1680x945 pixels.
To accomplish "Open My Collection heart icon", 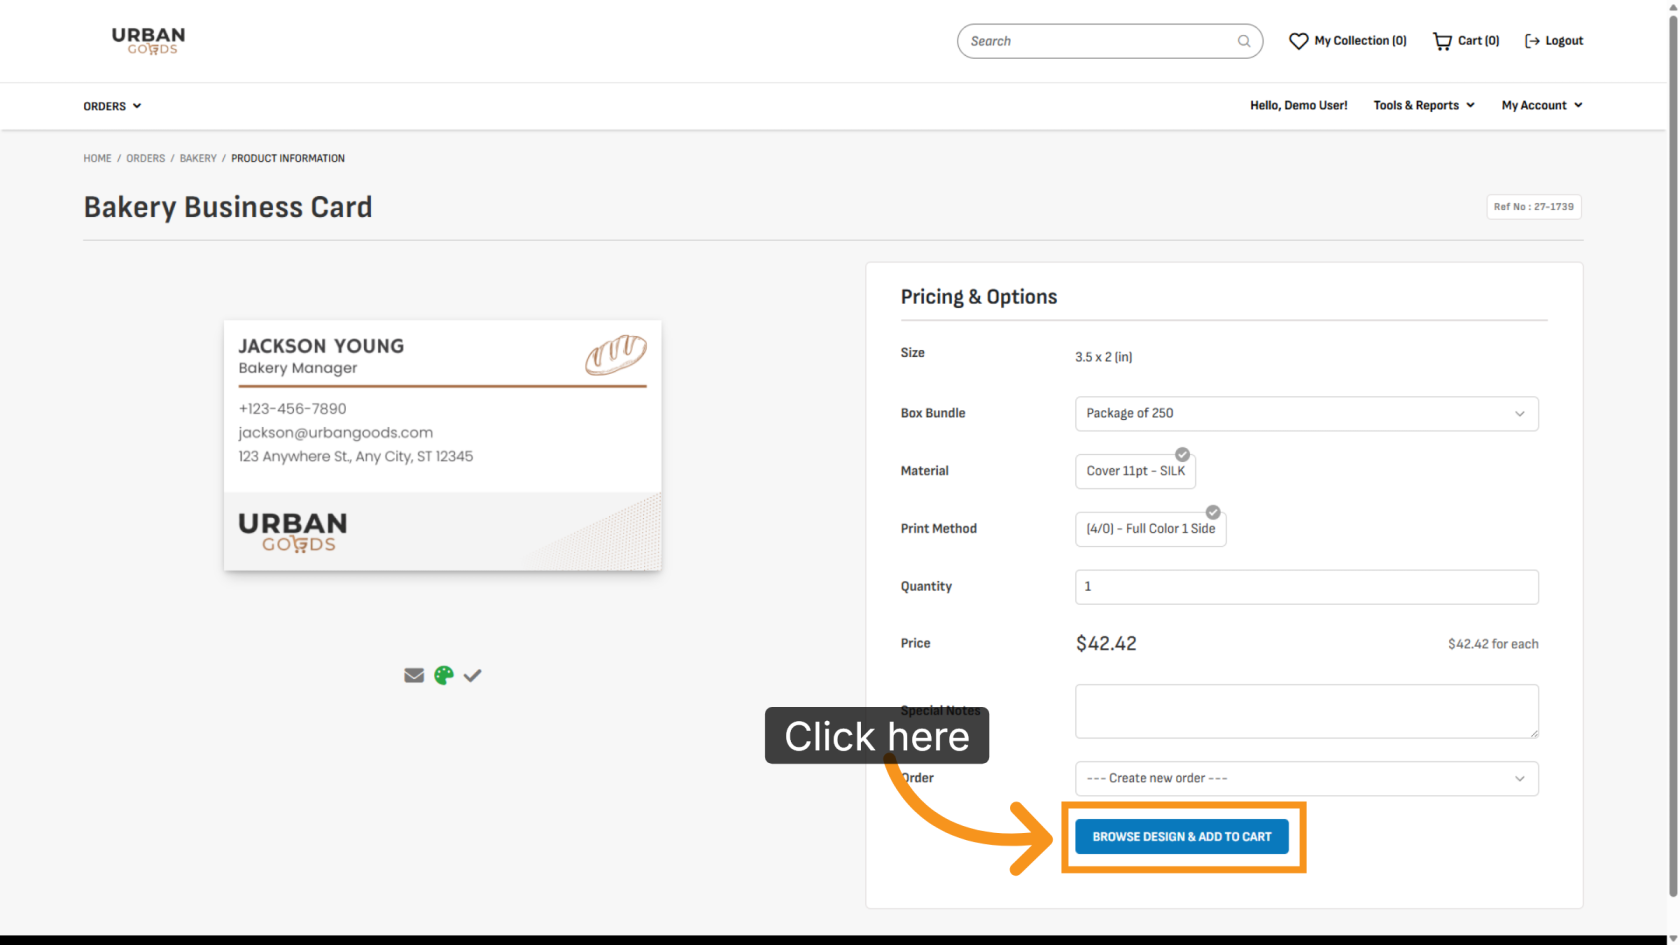I will [x=1298, y=41].
